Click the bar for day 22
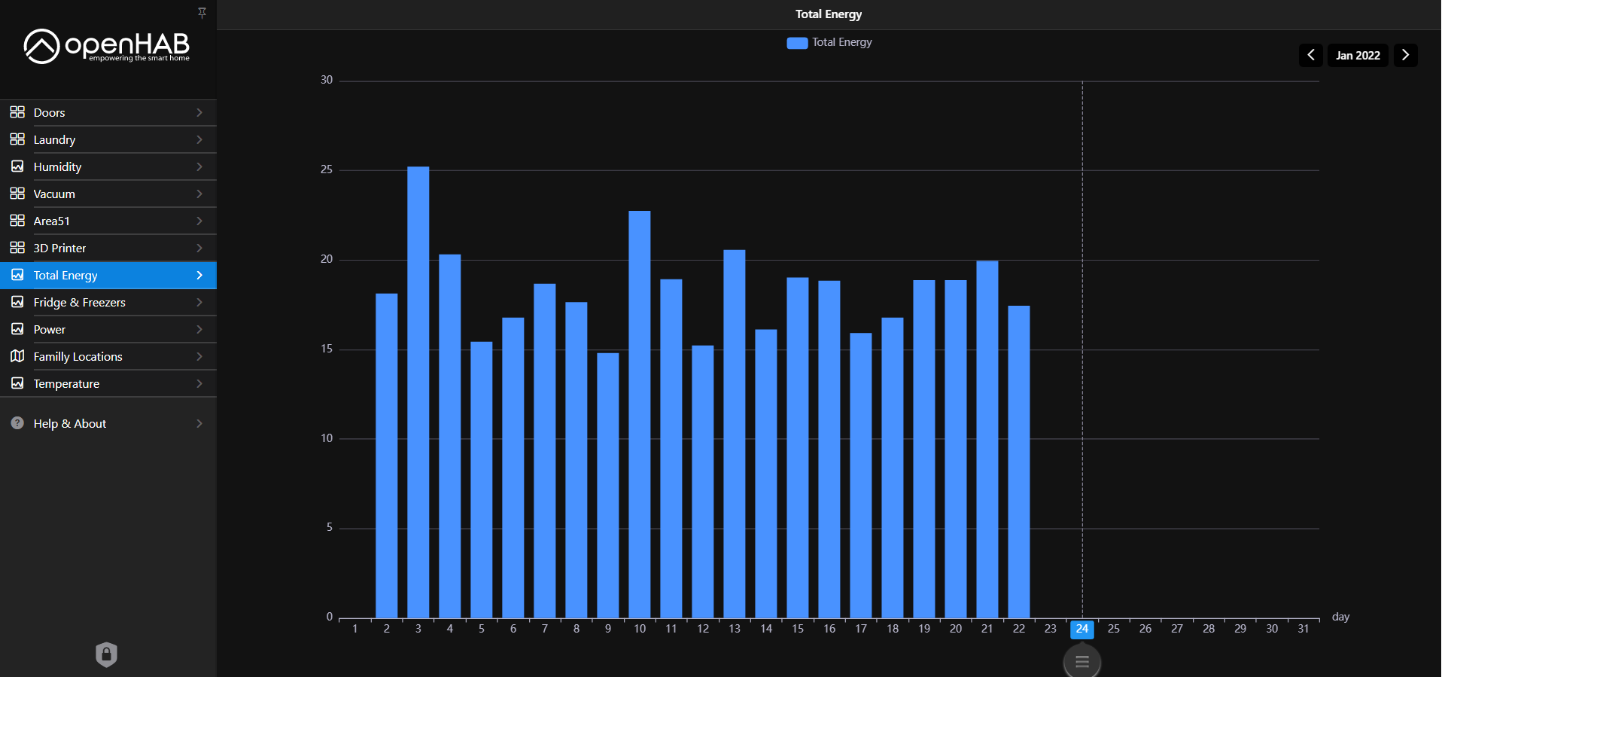The image size is (1600, 750). pyautogui.click(x=1019, y=462)
